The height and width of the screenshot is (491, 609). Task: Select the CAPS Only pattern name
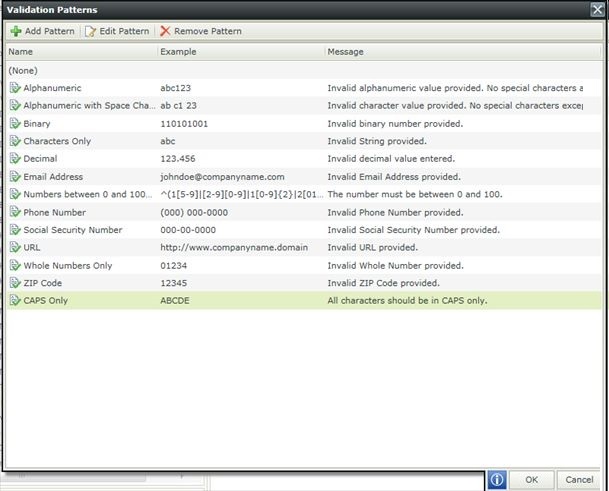(x=45, y=300)
